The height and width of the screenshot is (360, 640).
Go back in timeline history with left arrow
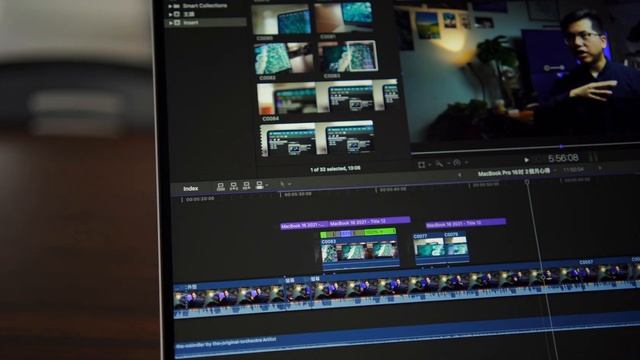[460, 174]
